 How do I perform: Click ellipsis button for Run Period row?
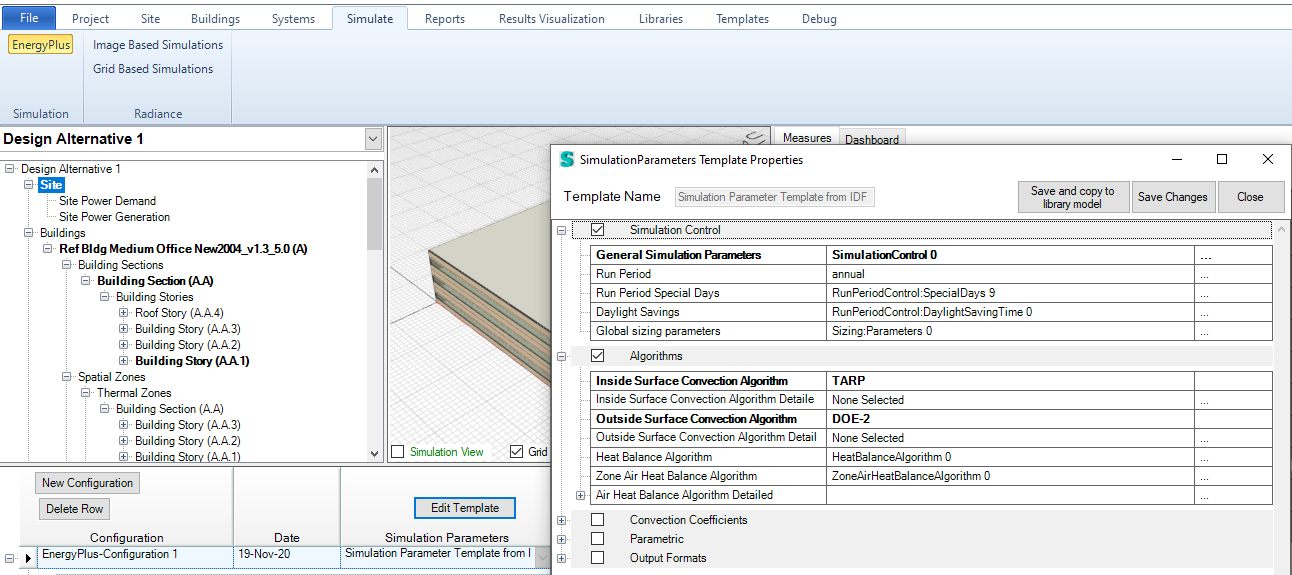1233,274
